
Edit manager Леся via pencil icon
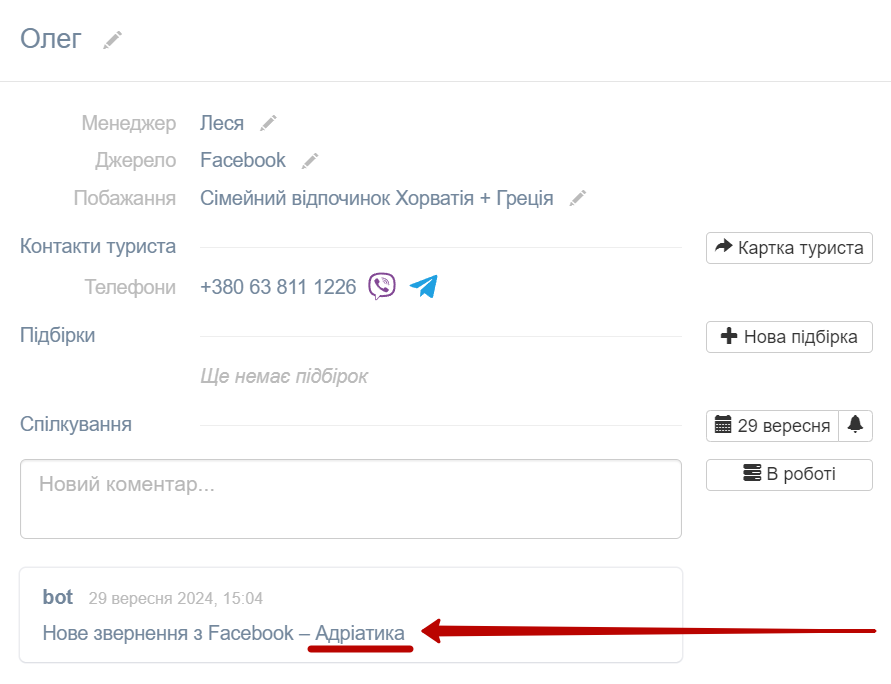click(268, 123)
